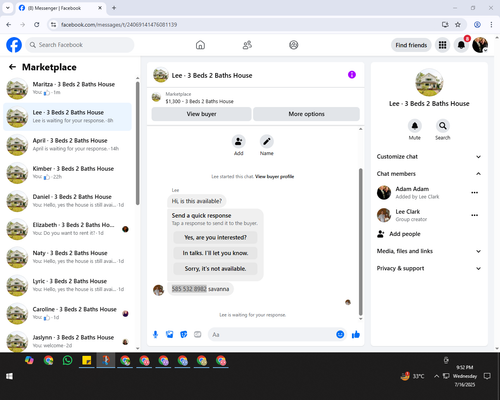Expand the Customize chat section
This screenshot has width=500, height=400.
click(429, 157)
